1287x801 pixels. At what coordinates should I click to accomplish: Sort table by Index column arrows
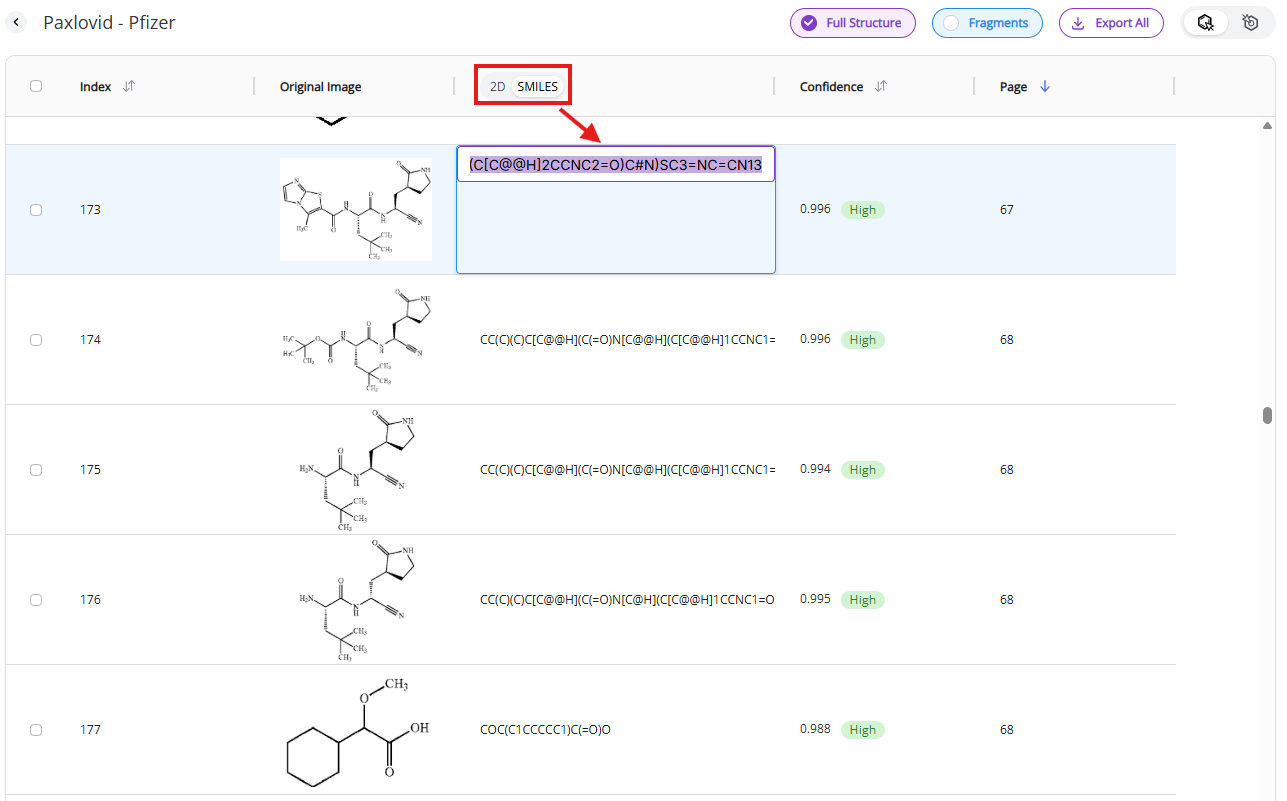[x=128, y=87]
